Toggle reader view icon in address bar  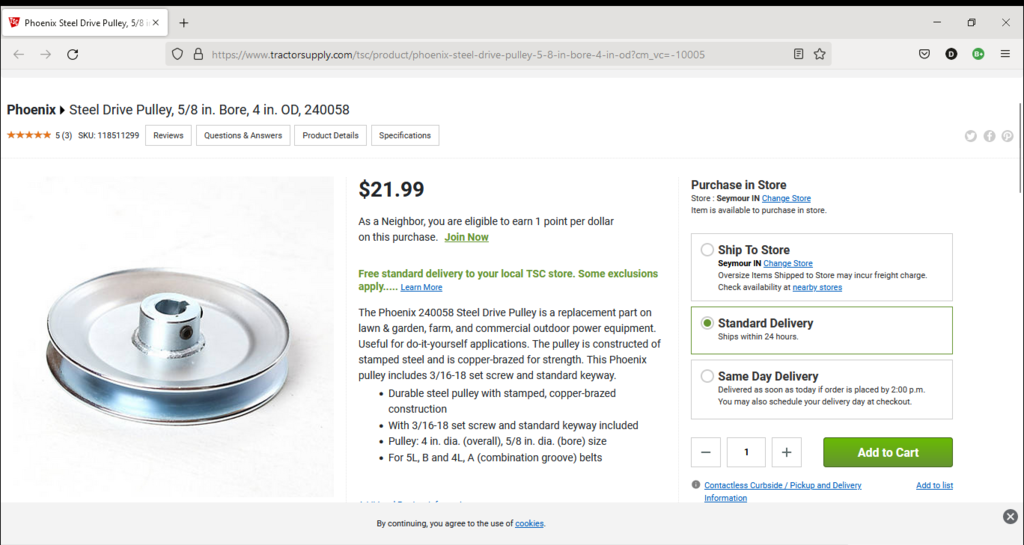pyautogui.click(x=798, y=54)
